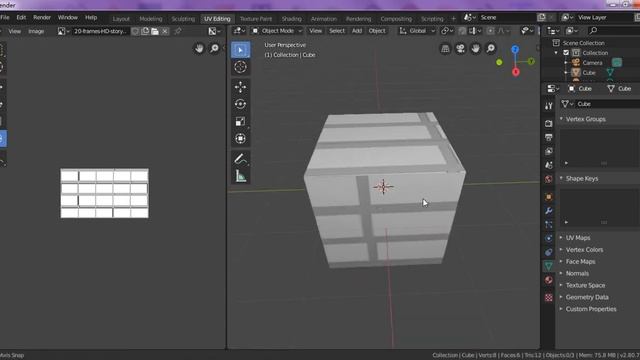Open the Material properties tab
The width and height of the screenshot is (640, 360).
click(549, 280)
